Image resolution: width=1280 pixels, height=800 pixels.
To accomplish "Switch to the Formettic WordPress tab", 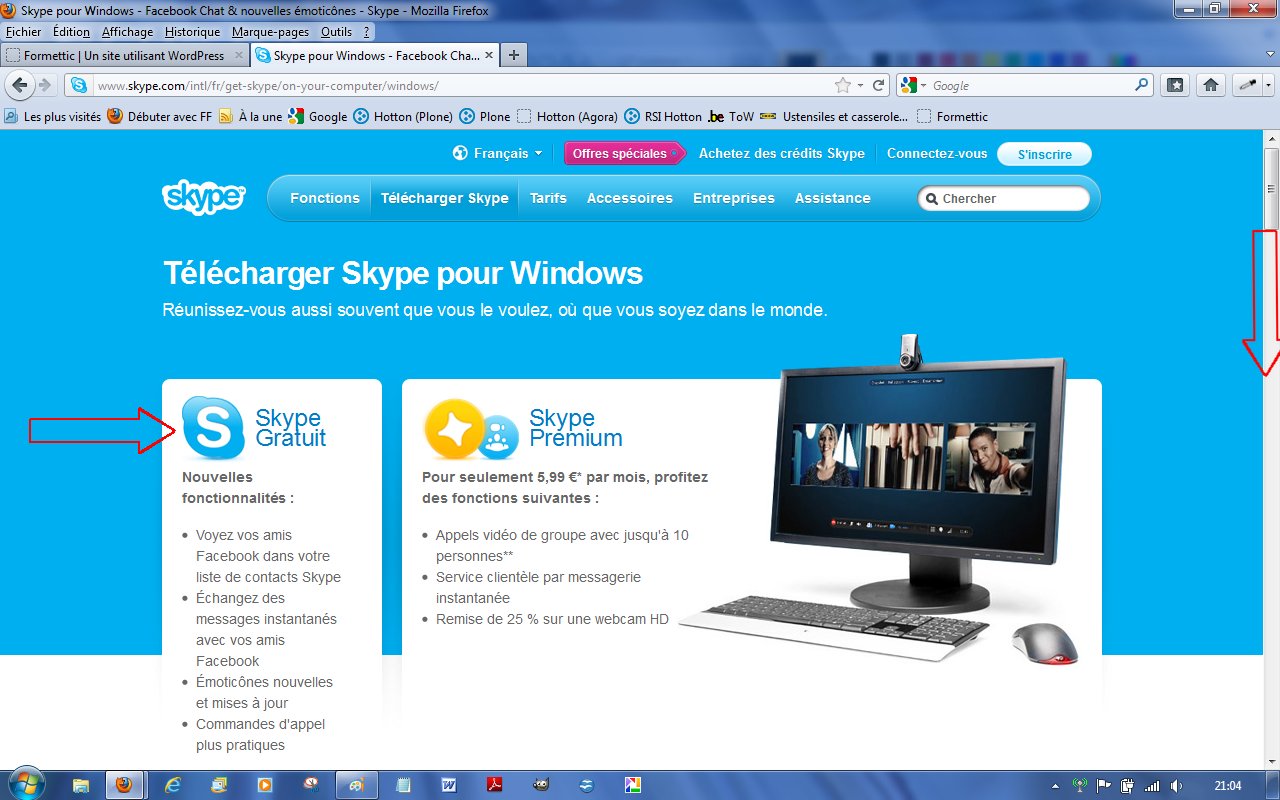I will pos(125,55).
